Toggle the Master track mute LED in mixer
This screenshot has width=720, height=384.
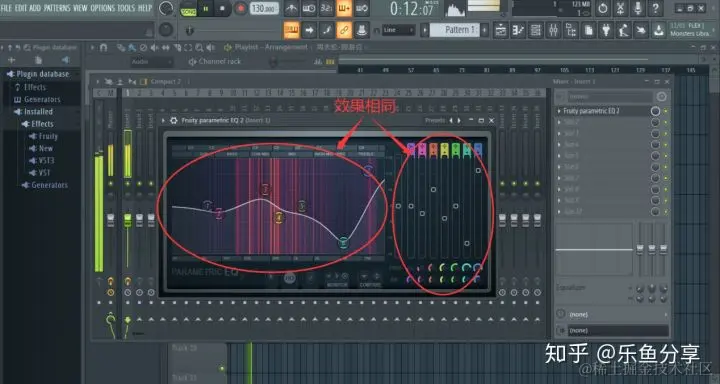pos(110,184)
